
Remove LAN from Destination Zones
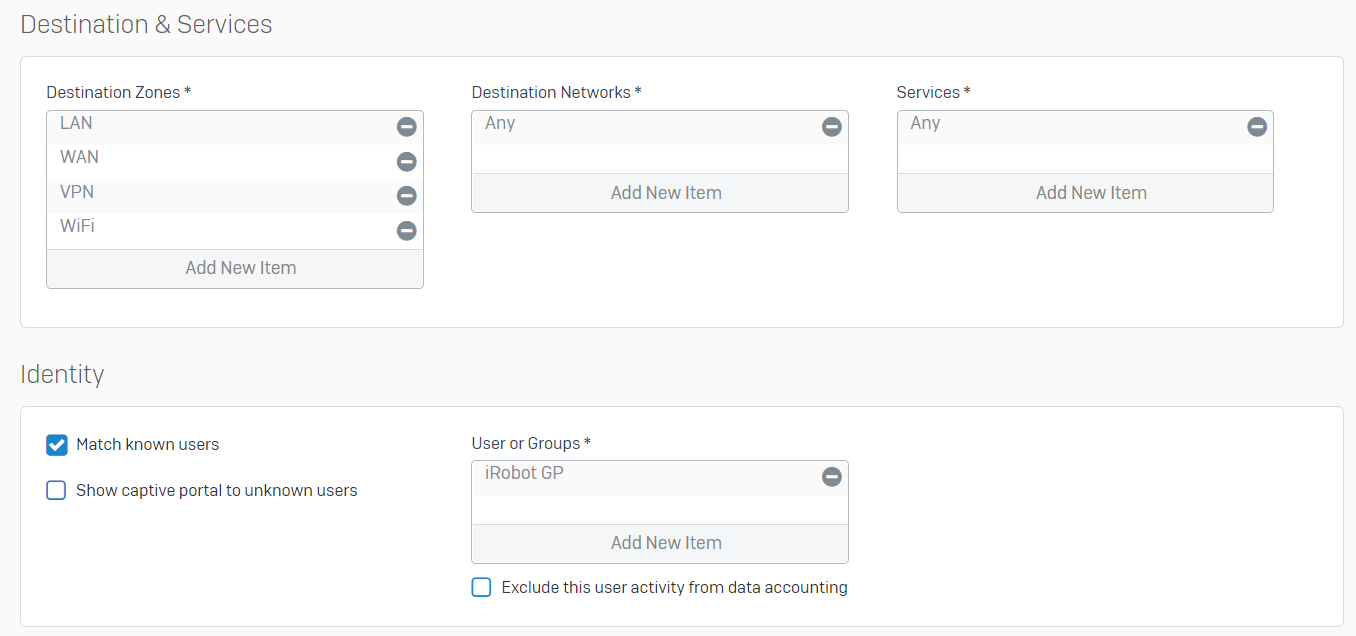tap(406, 127)
